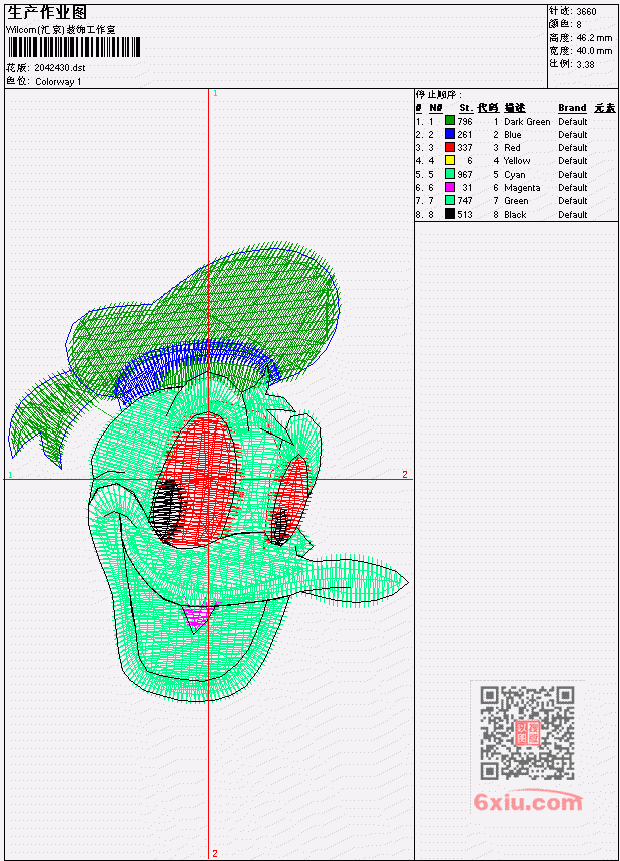The height and width of the screenshot is (861, 620).
Task: Click stitch count '337' for Red
Action: pos(465,148)
